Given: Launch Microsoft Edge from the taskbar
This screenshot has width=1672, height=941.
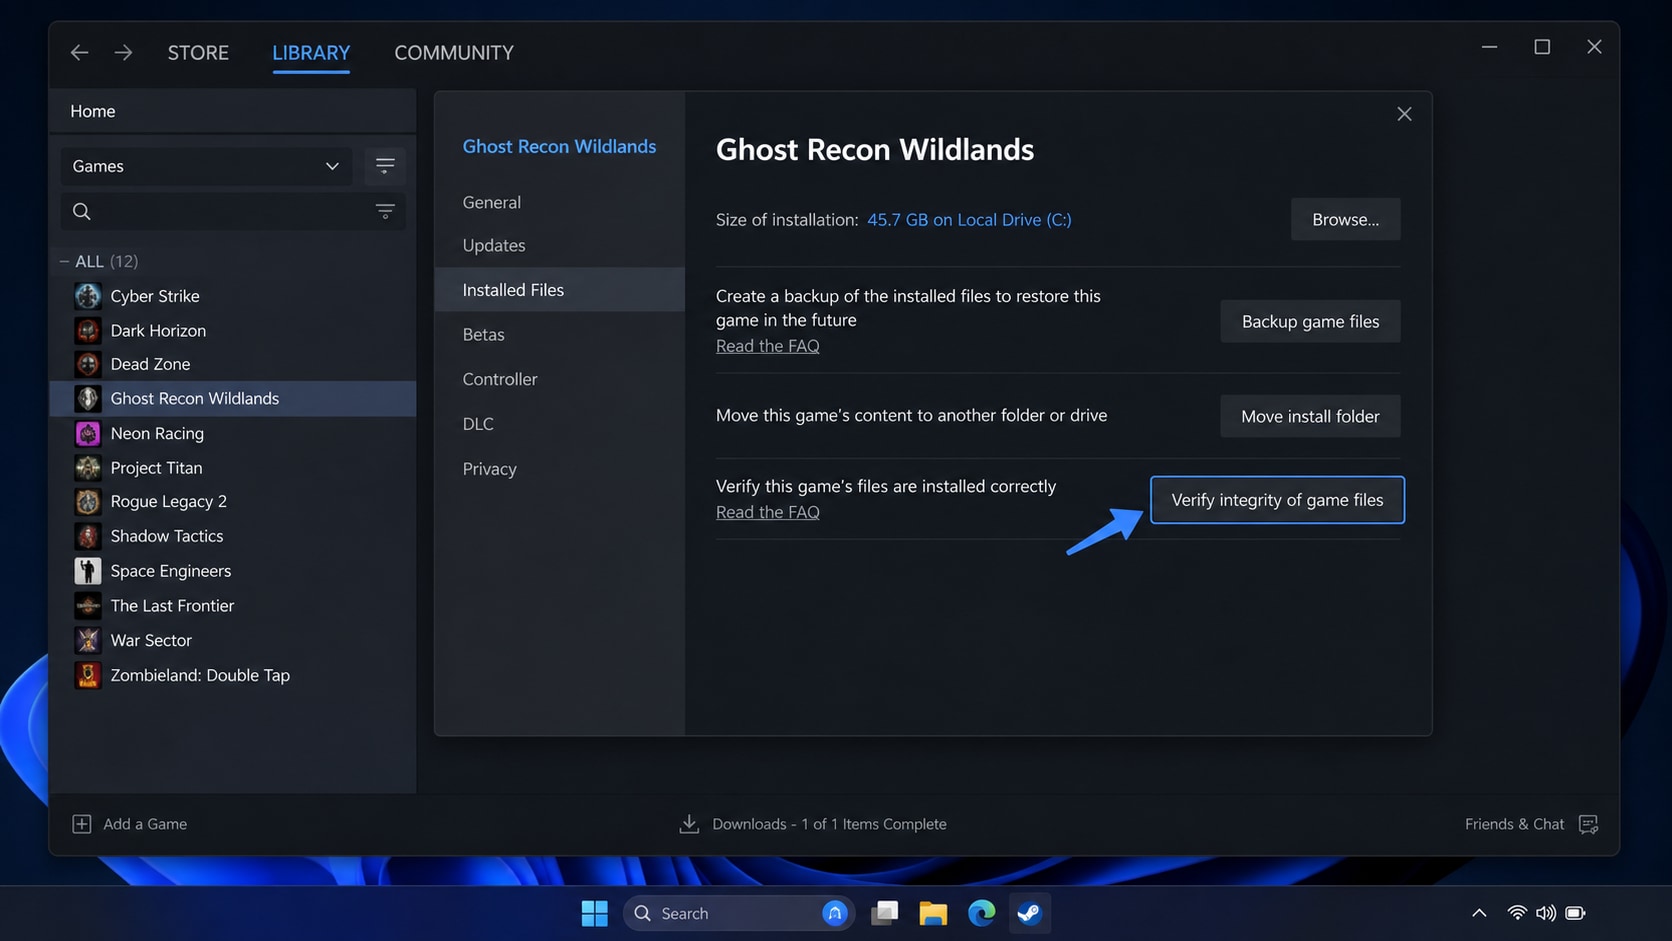Looking at the screenshot, I should click(982, 913).
